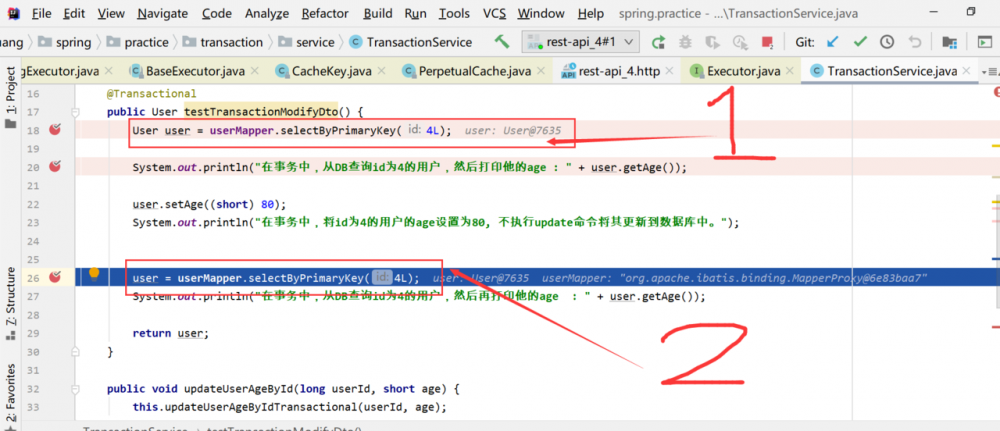Collapse the testTransactionModifyDto method at line 17

point(75,113)
